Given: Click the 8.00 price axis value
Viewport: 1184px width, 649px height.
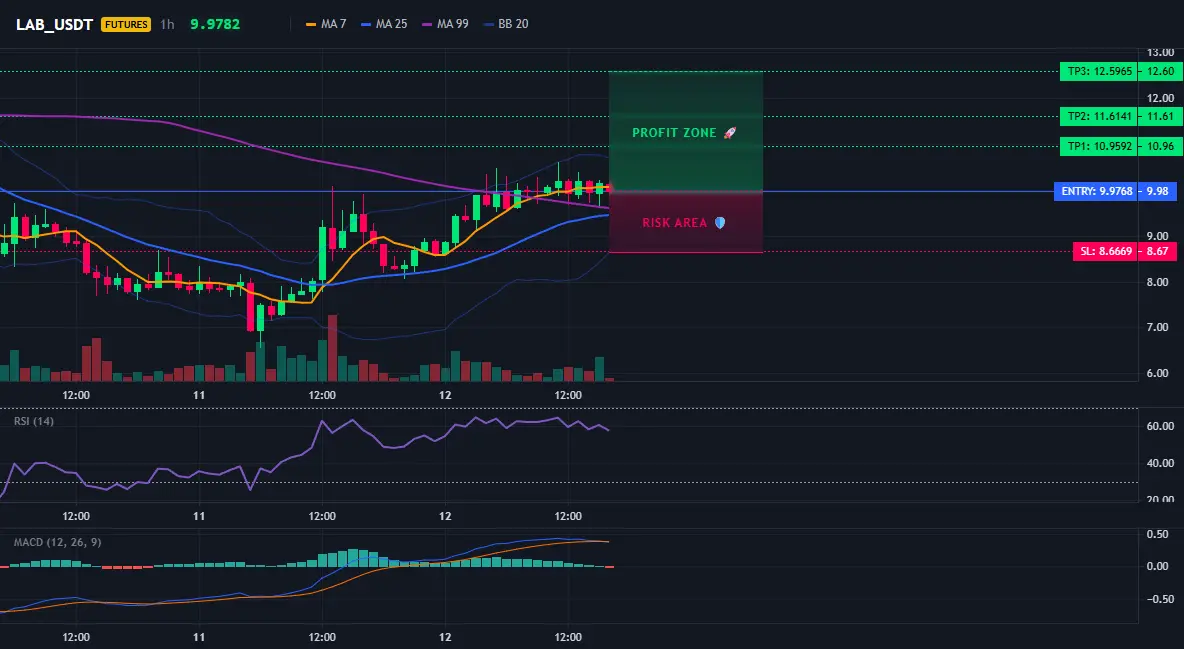Looking at the screenshot, I should pyautogui.click(x=1158, y=282).
